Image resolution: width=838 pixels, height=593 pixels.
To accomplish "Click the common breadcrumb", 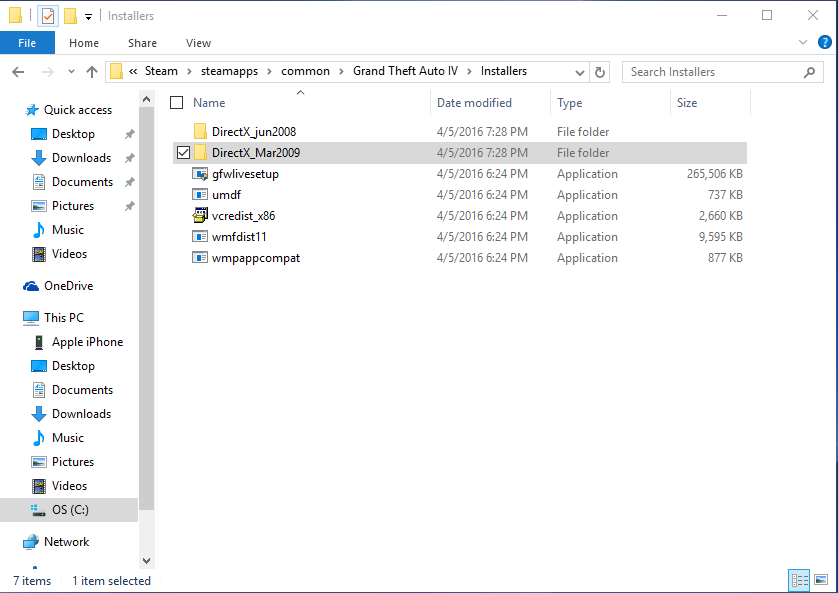I will (x=305, y=71).
